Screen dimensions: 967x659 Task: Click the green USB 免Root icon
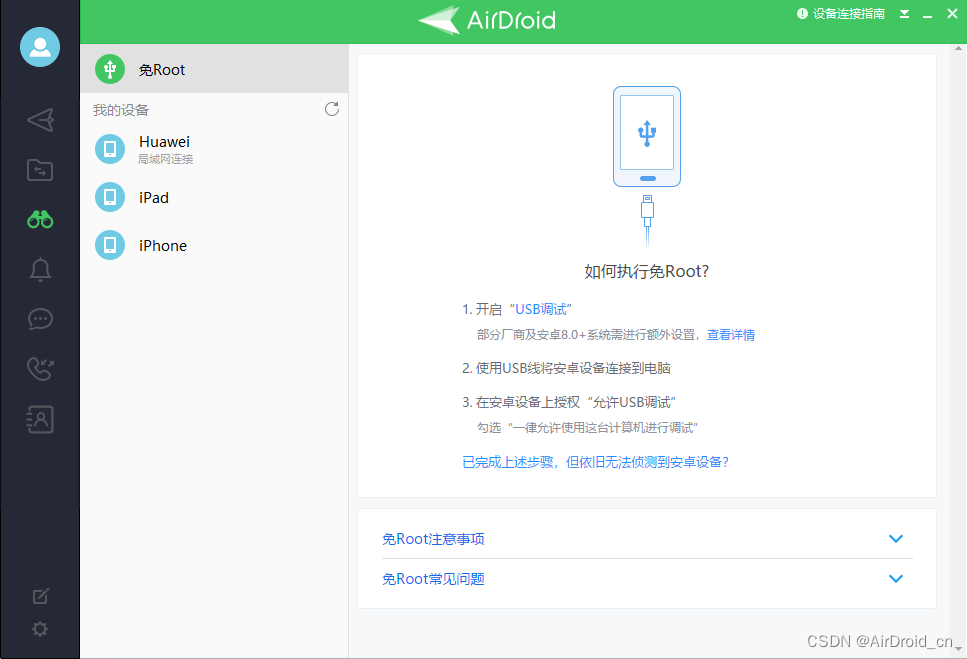(x=110, y=69)
